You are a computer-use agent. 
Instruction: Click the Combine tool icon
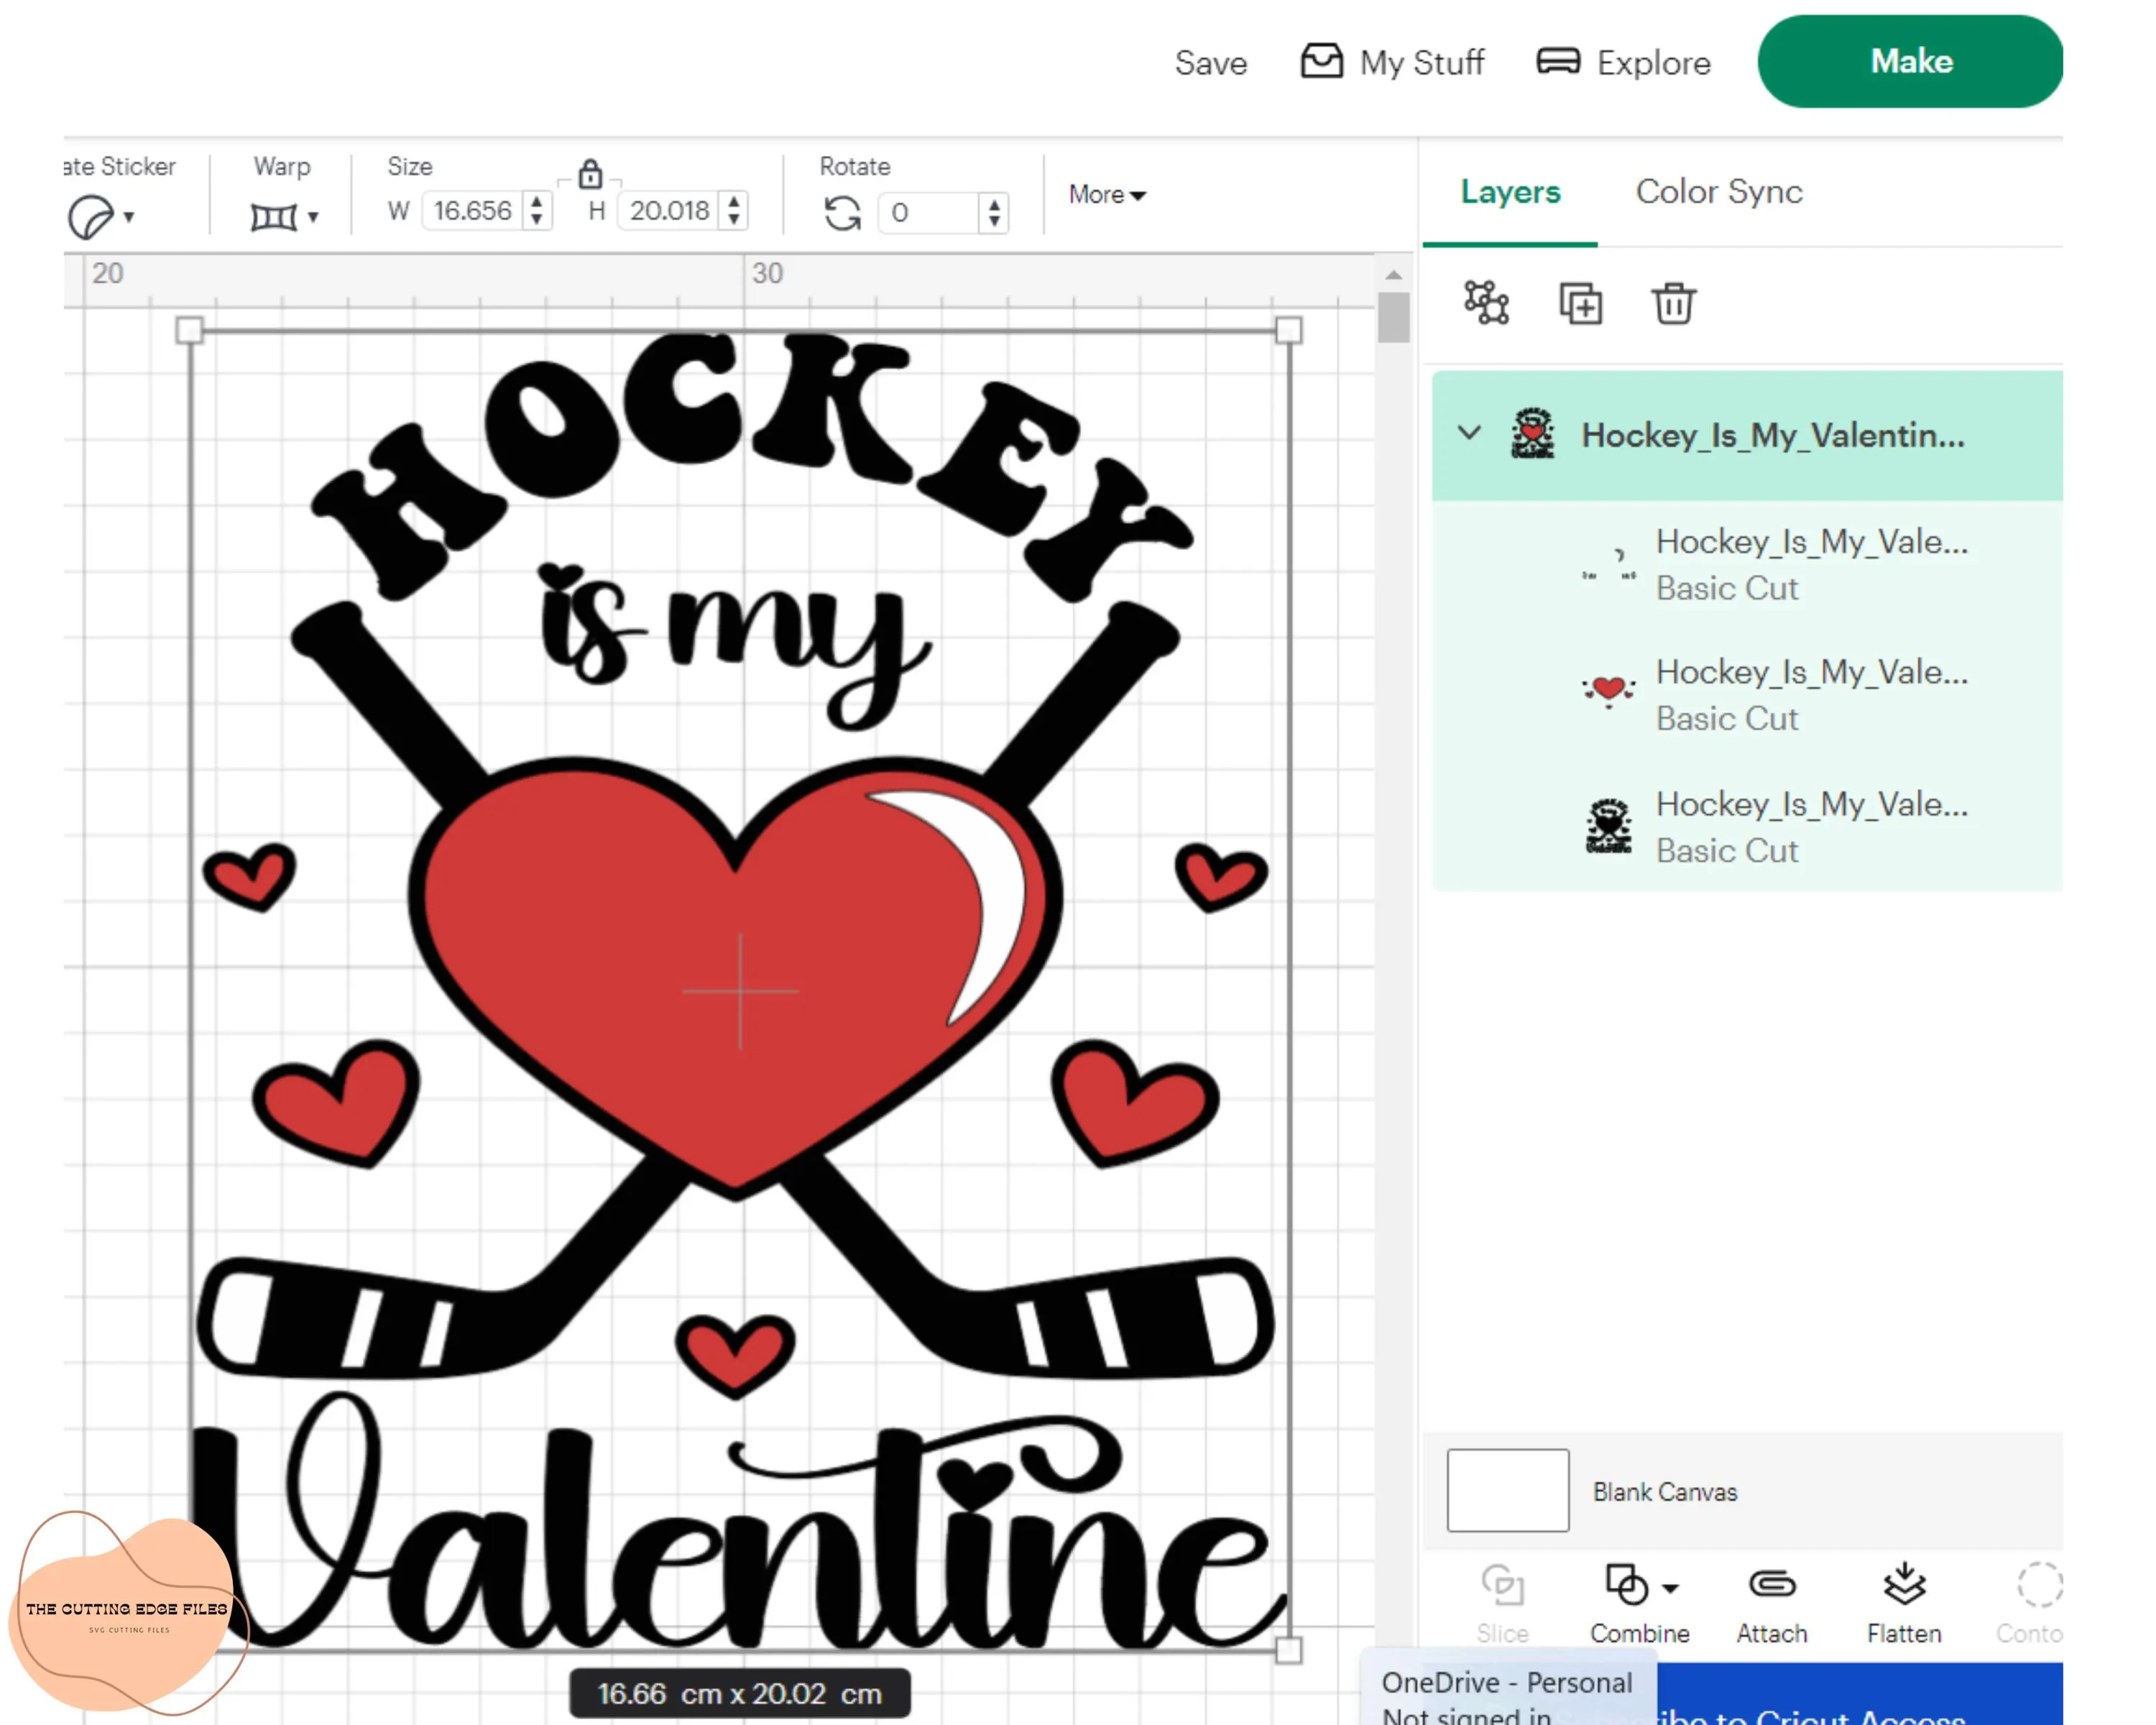1626,1585
